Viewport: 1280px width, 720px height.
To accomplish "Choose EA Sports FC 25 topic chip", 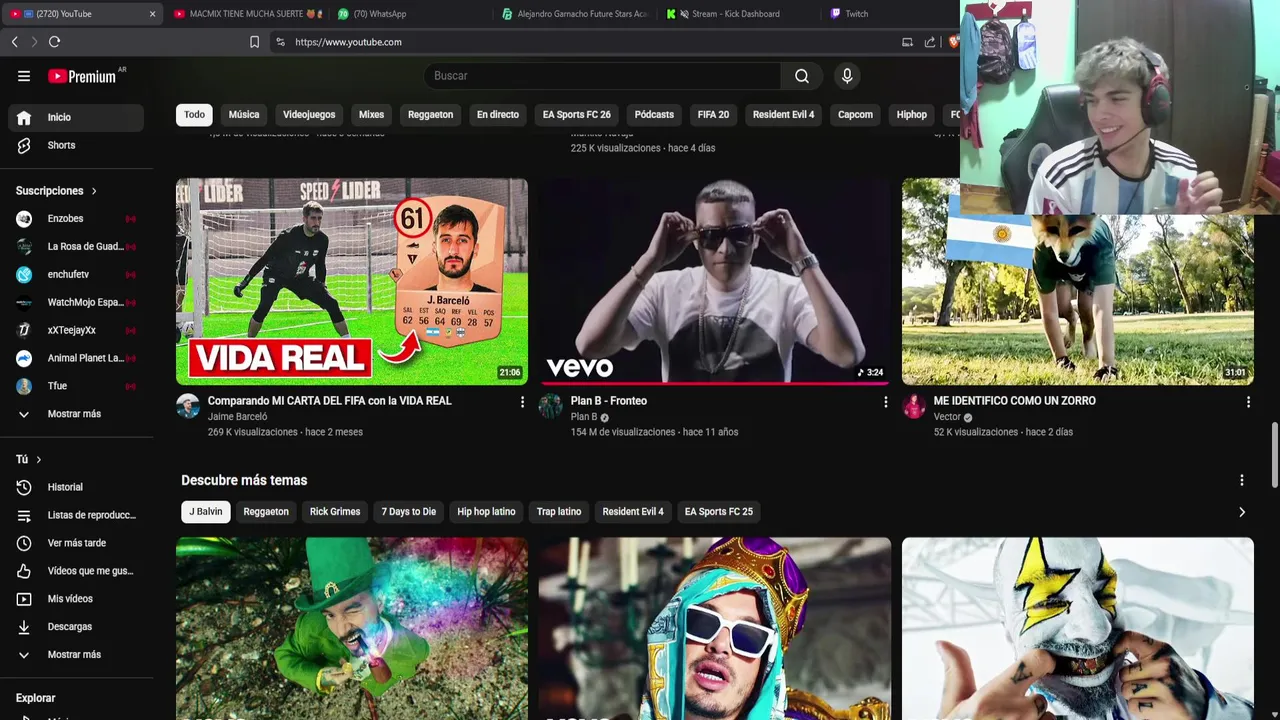I will tap(719, 512).
